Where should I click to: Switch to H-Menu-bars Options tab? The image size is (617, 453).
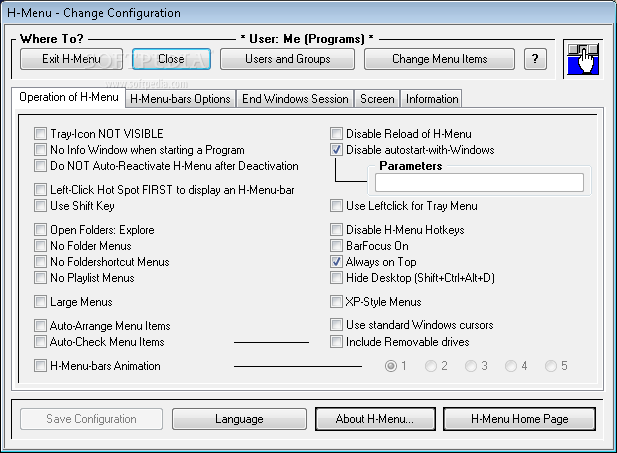[x=180, y=99]
